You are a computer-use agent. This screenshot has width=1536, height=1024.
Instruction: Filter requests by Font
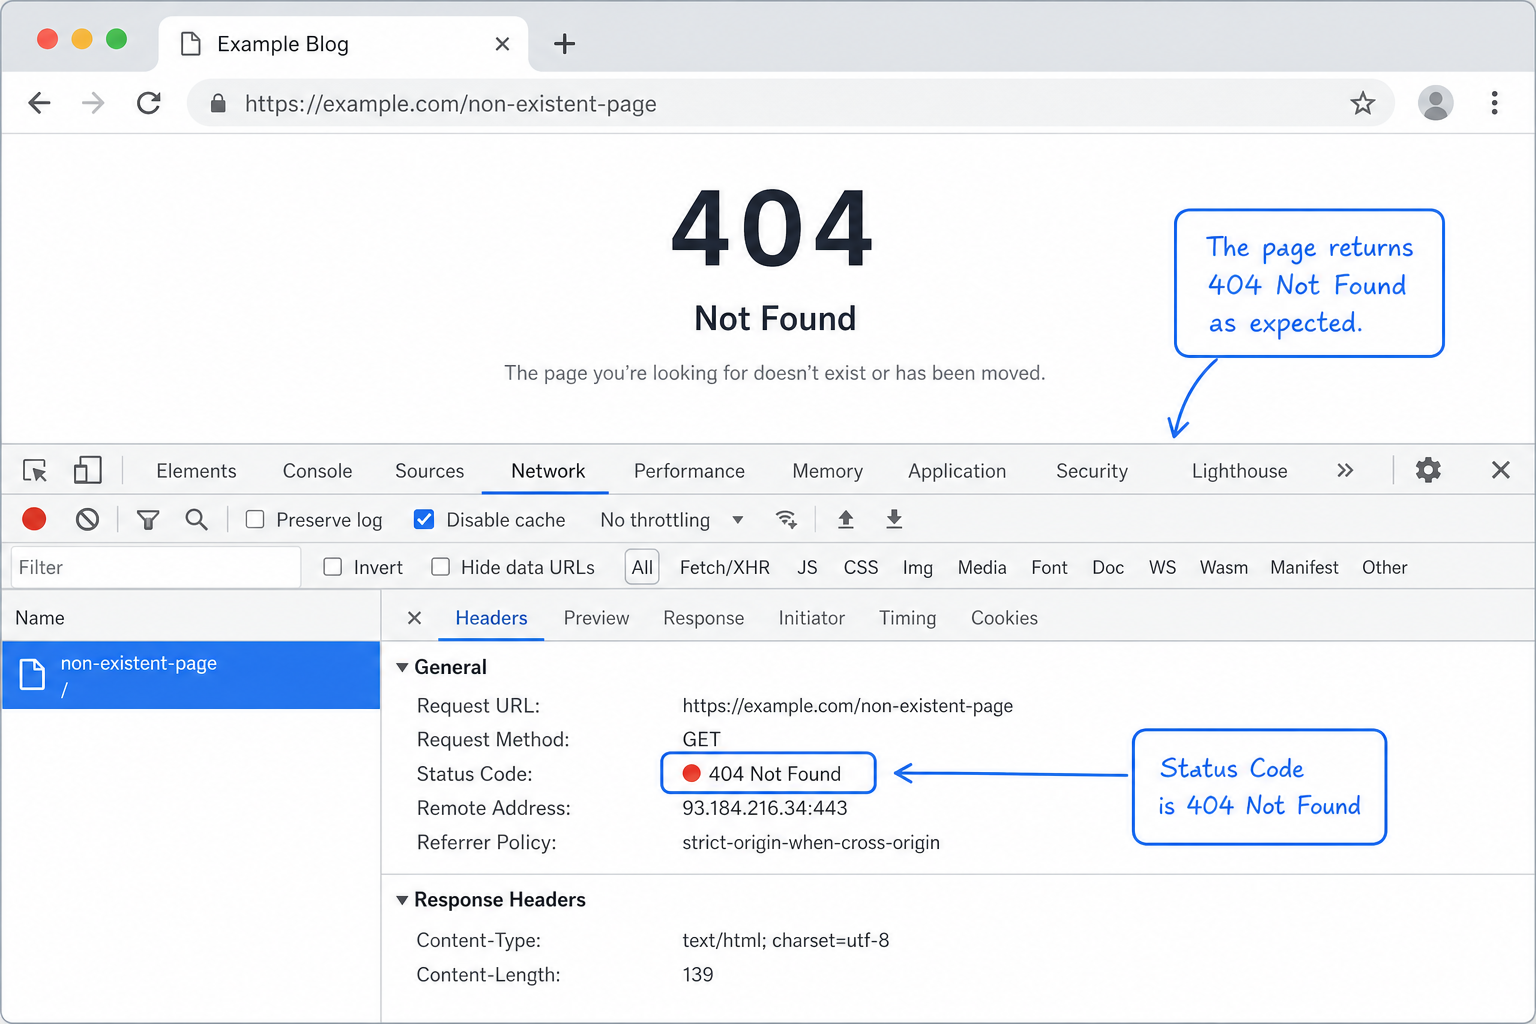click(x=1049, y=567)
